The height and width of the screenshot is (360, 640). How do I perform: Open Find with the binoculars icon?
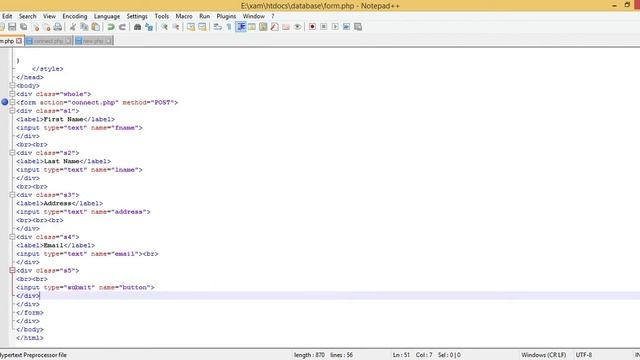pyautogui.click(x=138, y=27)
